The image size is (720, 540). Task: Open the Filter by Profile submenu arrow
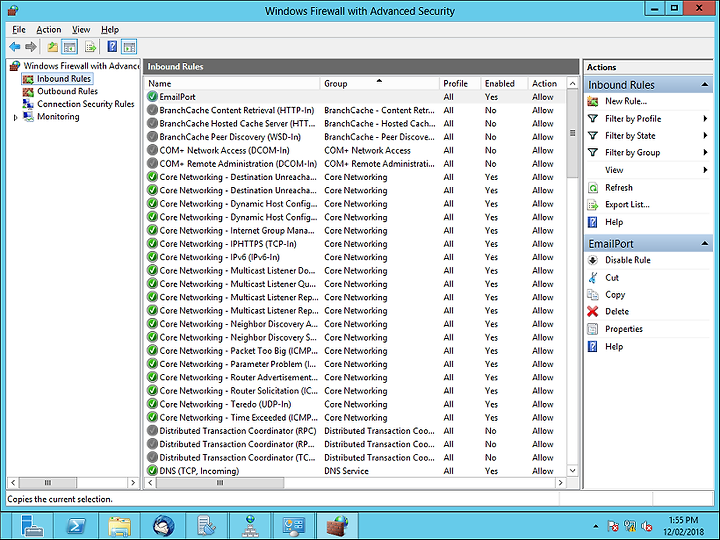(x=705, y=118)
